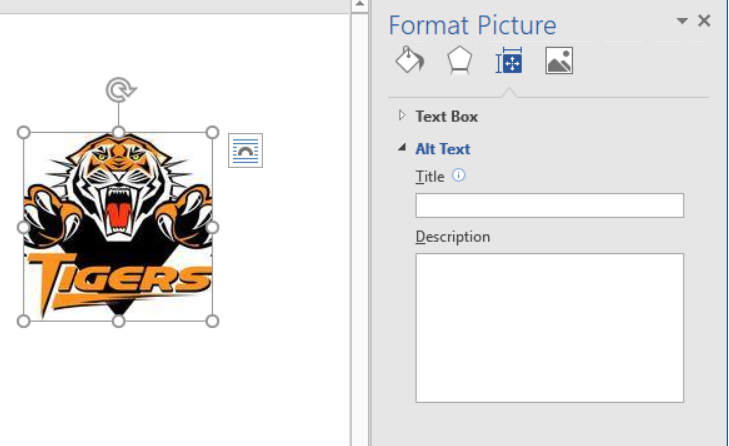
Task: Open the Layout Options button beside the picture
Action: click(x=245, y=150)
